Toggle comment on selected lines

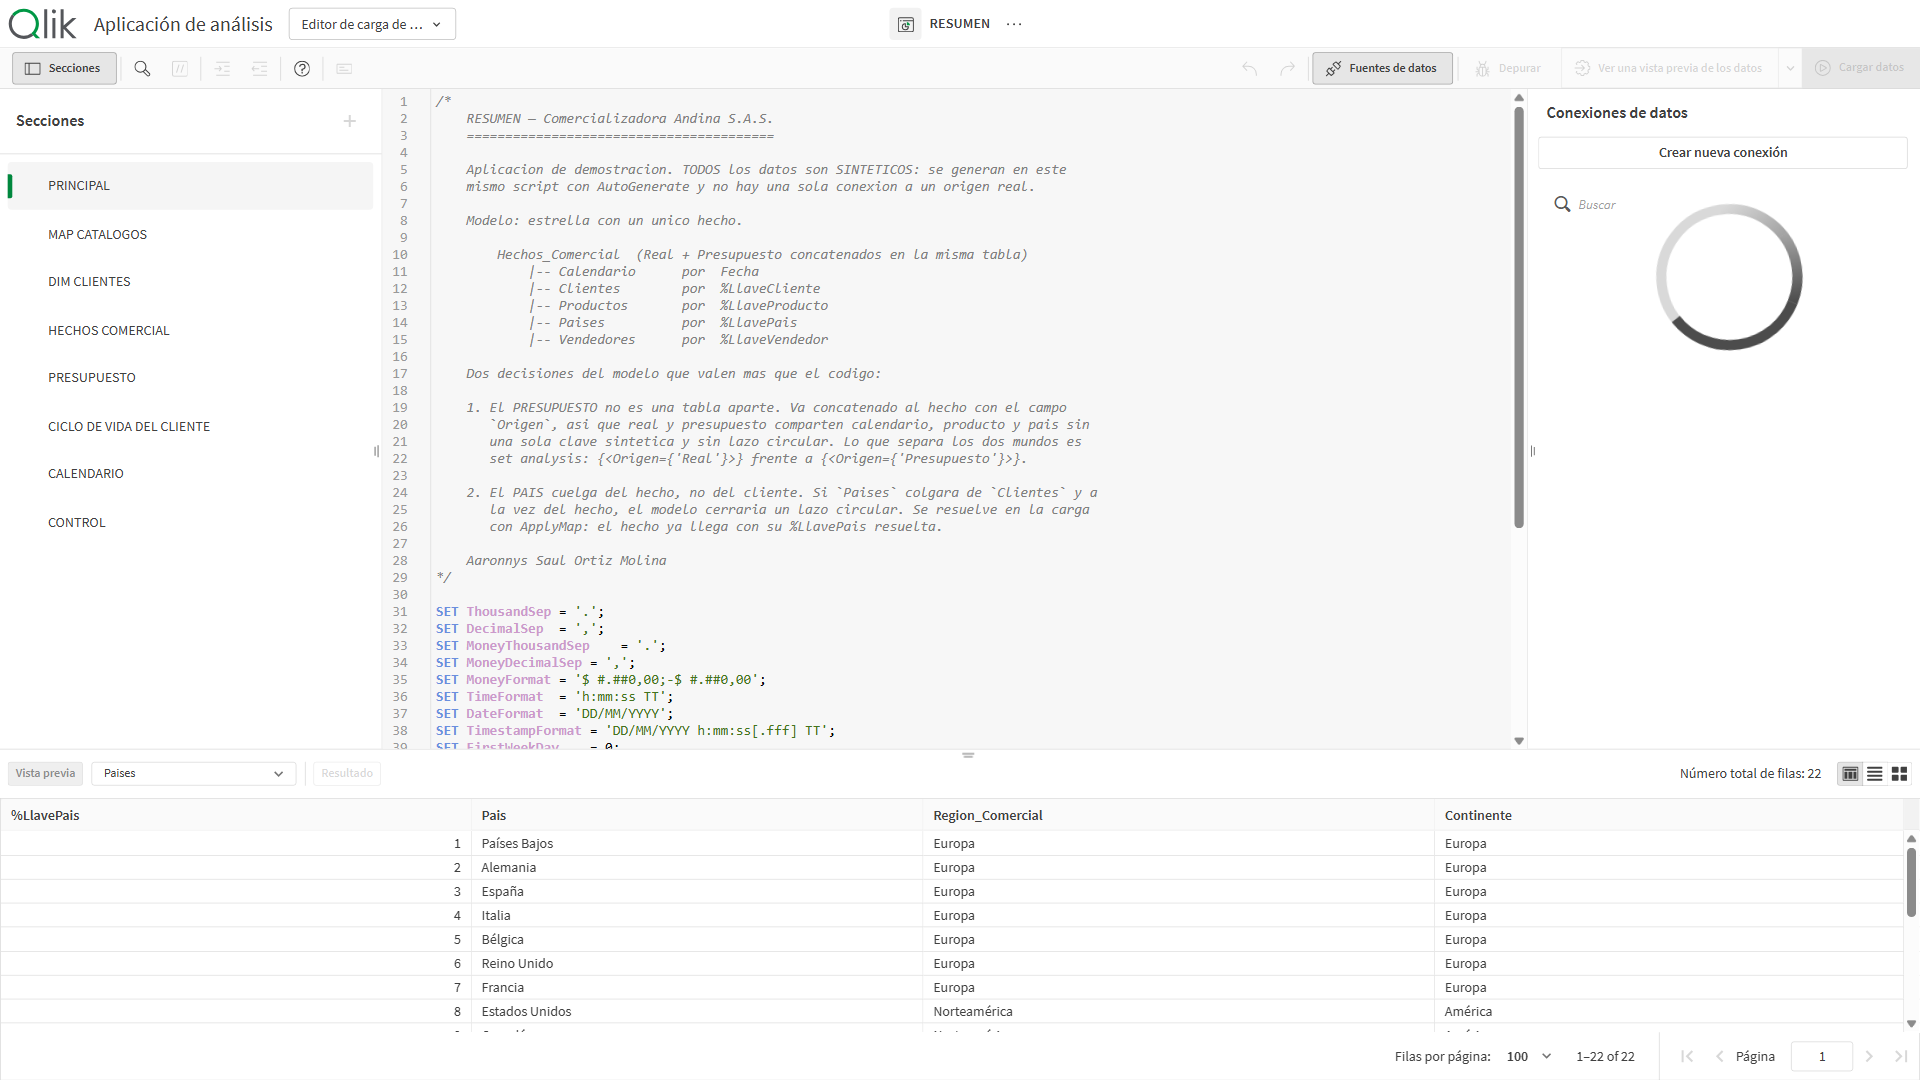180,68
